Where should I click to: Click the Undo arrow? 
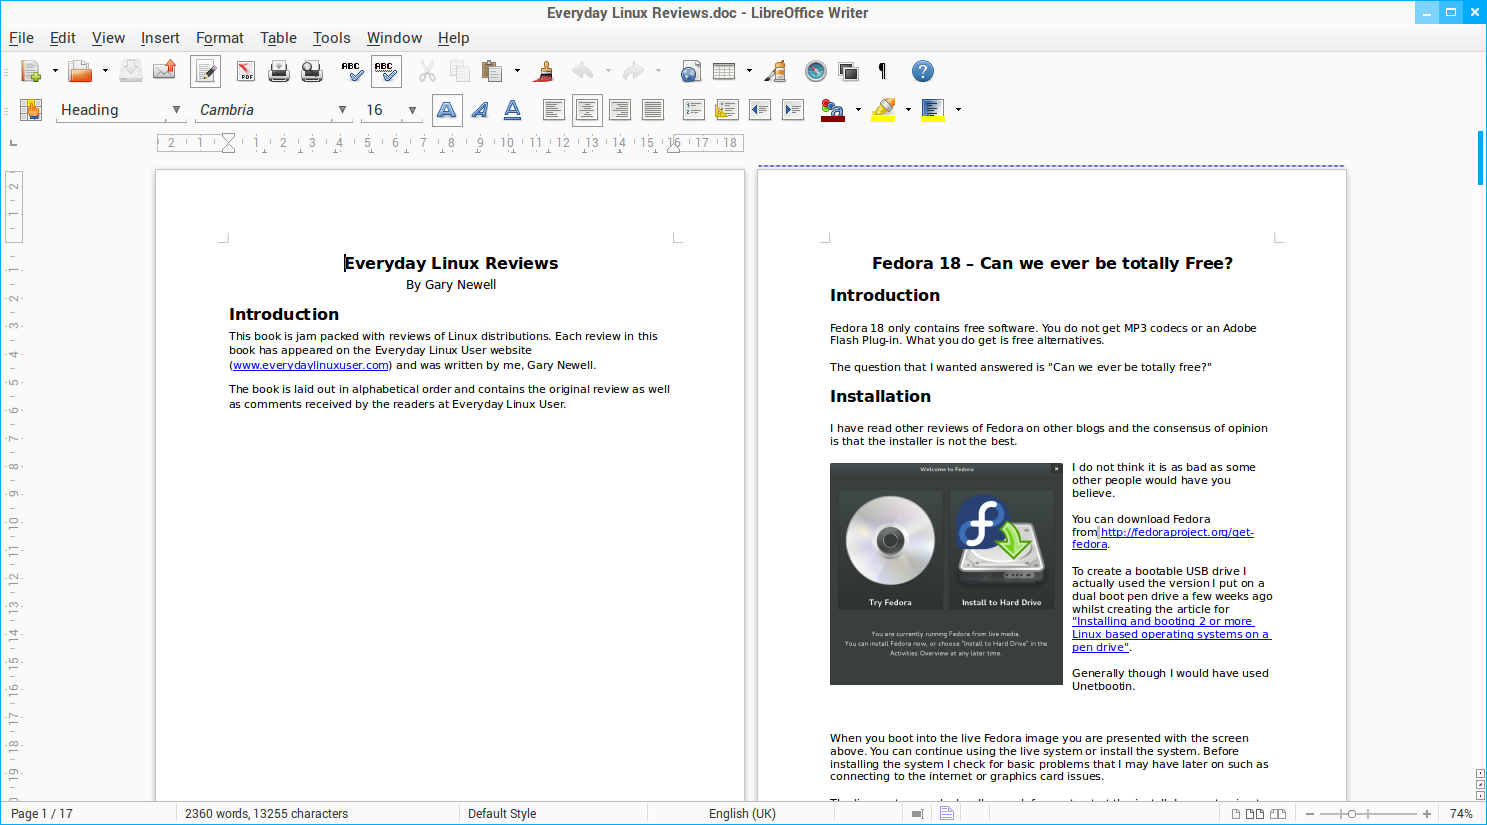[582, 71]
